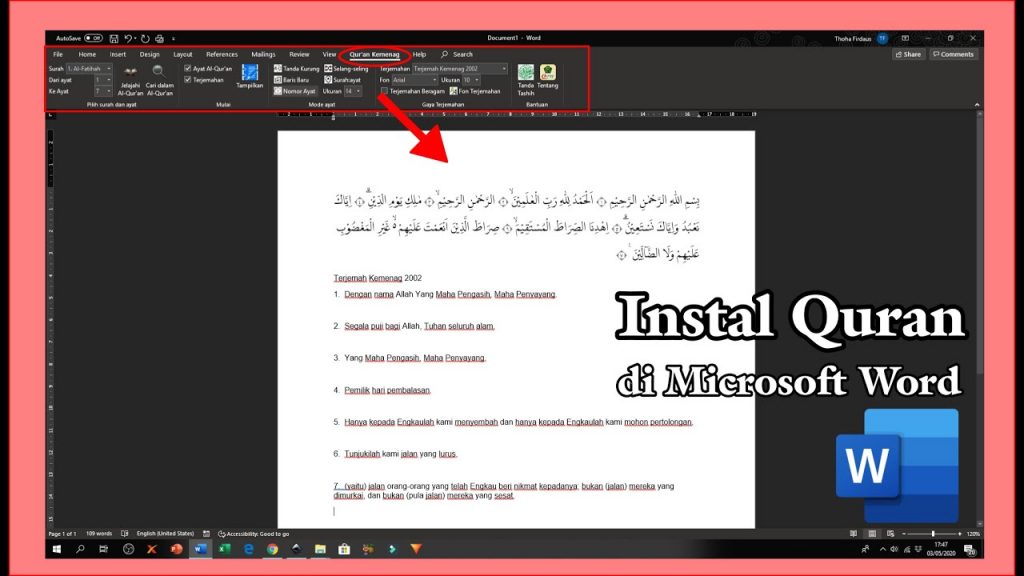Open Word from the taskbar
Viewport: 1024px width, 576px height.
[x=200, y=549]
